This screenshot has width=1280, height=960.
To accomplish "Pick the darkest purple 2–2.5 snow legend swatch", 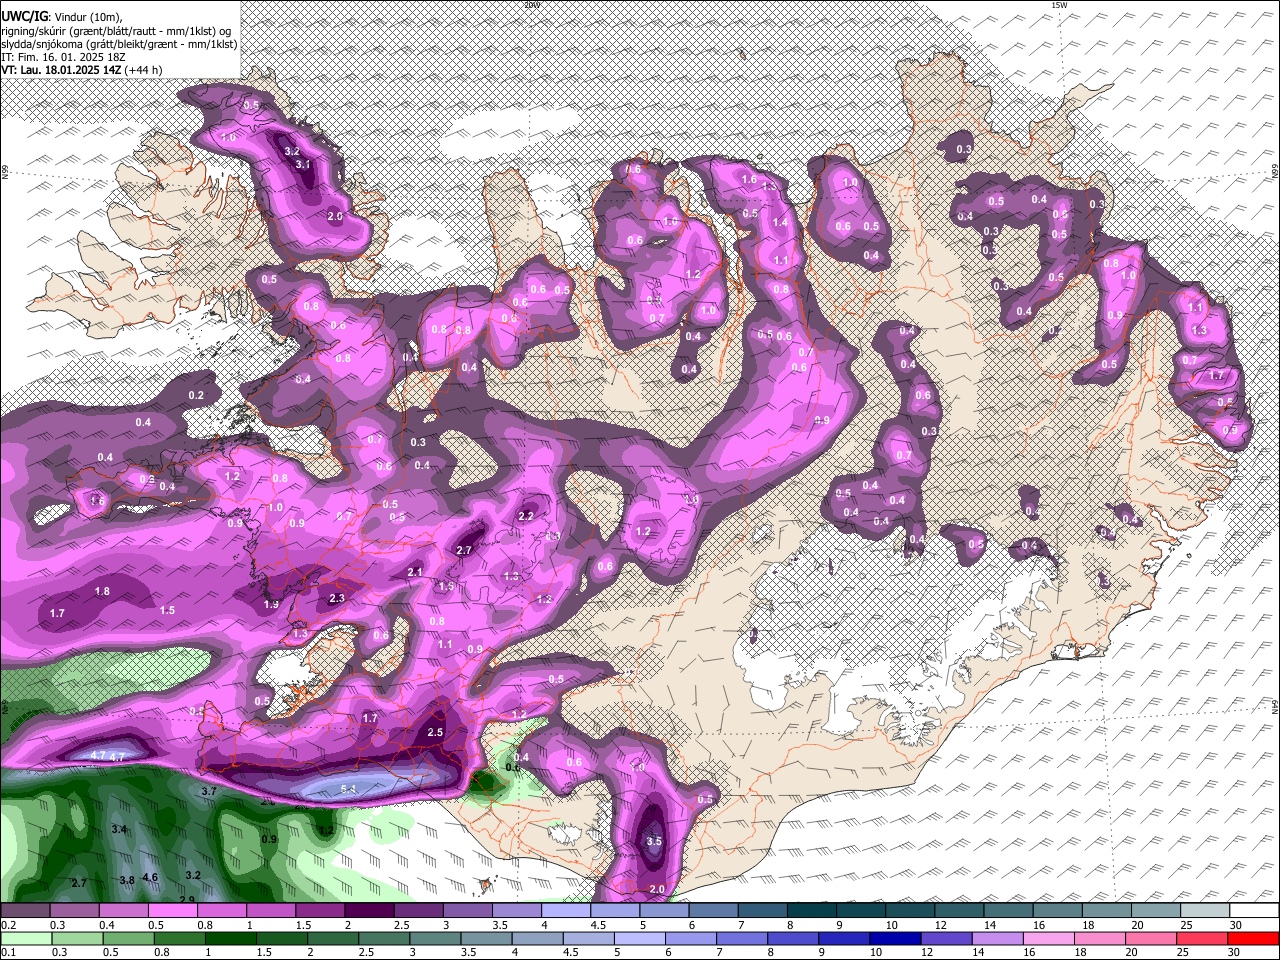I will click(x=369, y=910).
